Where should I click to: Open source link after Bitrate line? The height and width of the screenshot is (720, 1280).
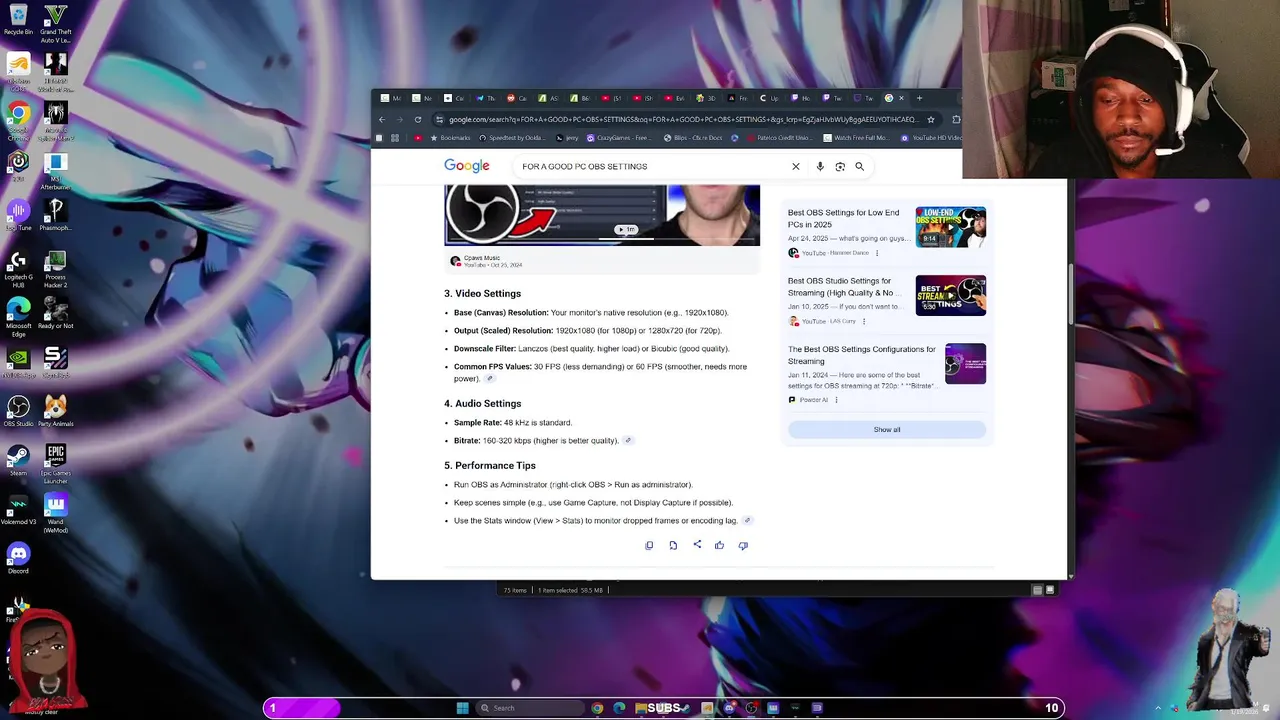[x=628, y=441]
